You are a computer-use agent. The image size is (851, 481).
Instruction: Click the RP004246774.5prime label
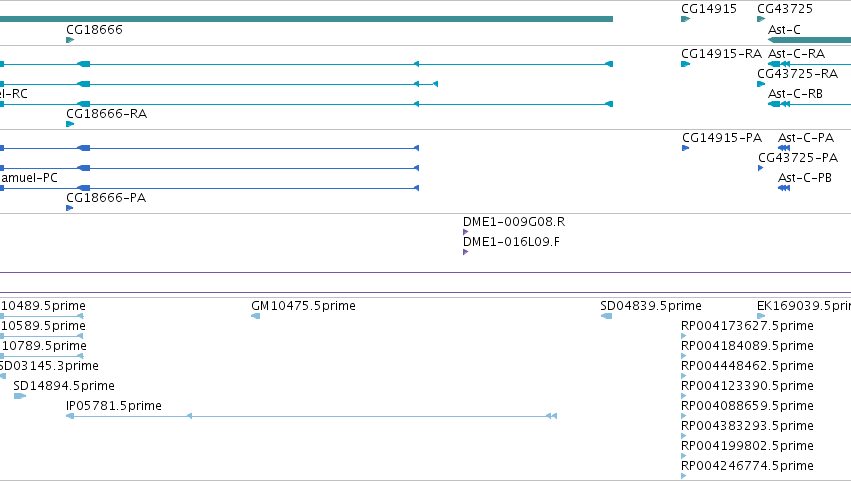tap(747, 466)
